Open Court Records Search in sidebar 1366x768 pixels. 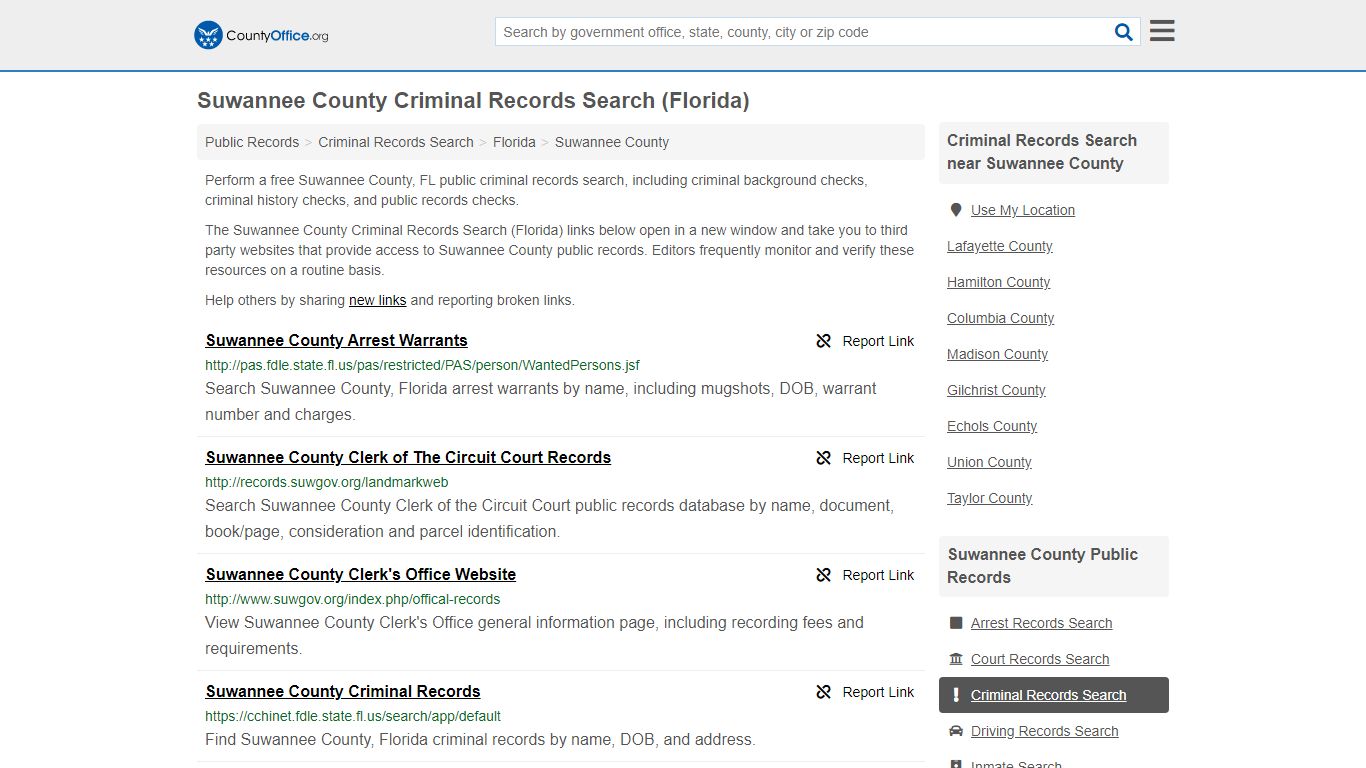pos(1040,659)
